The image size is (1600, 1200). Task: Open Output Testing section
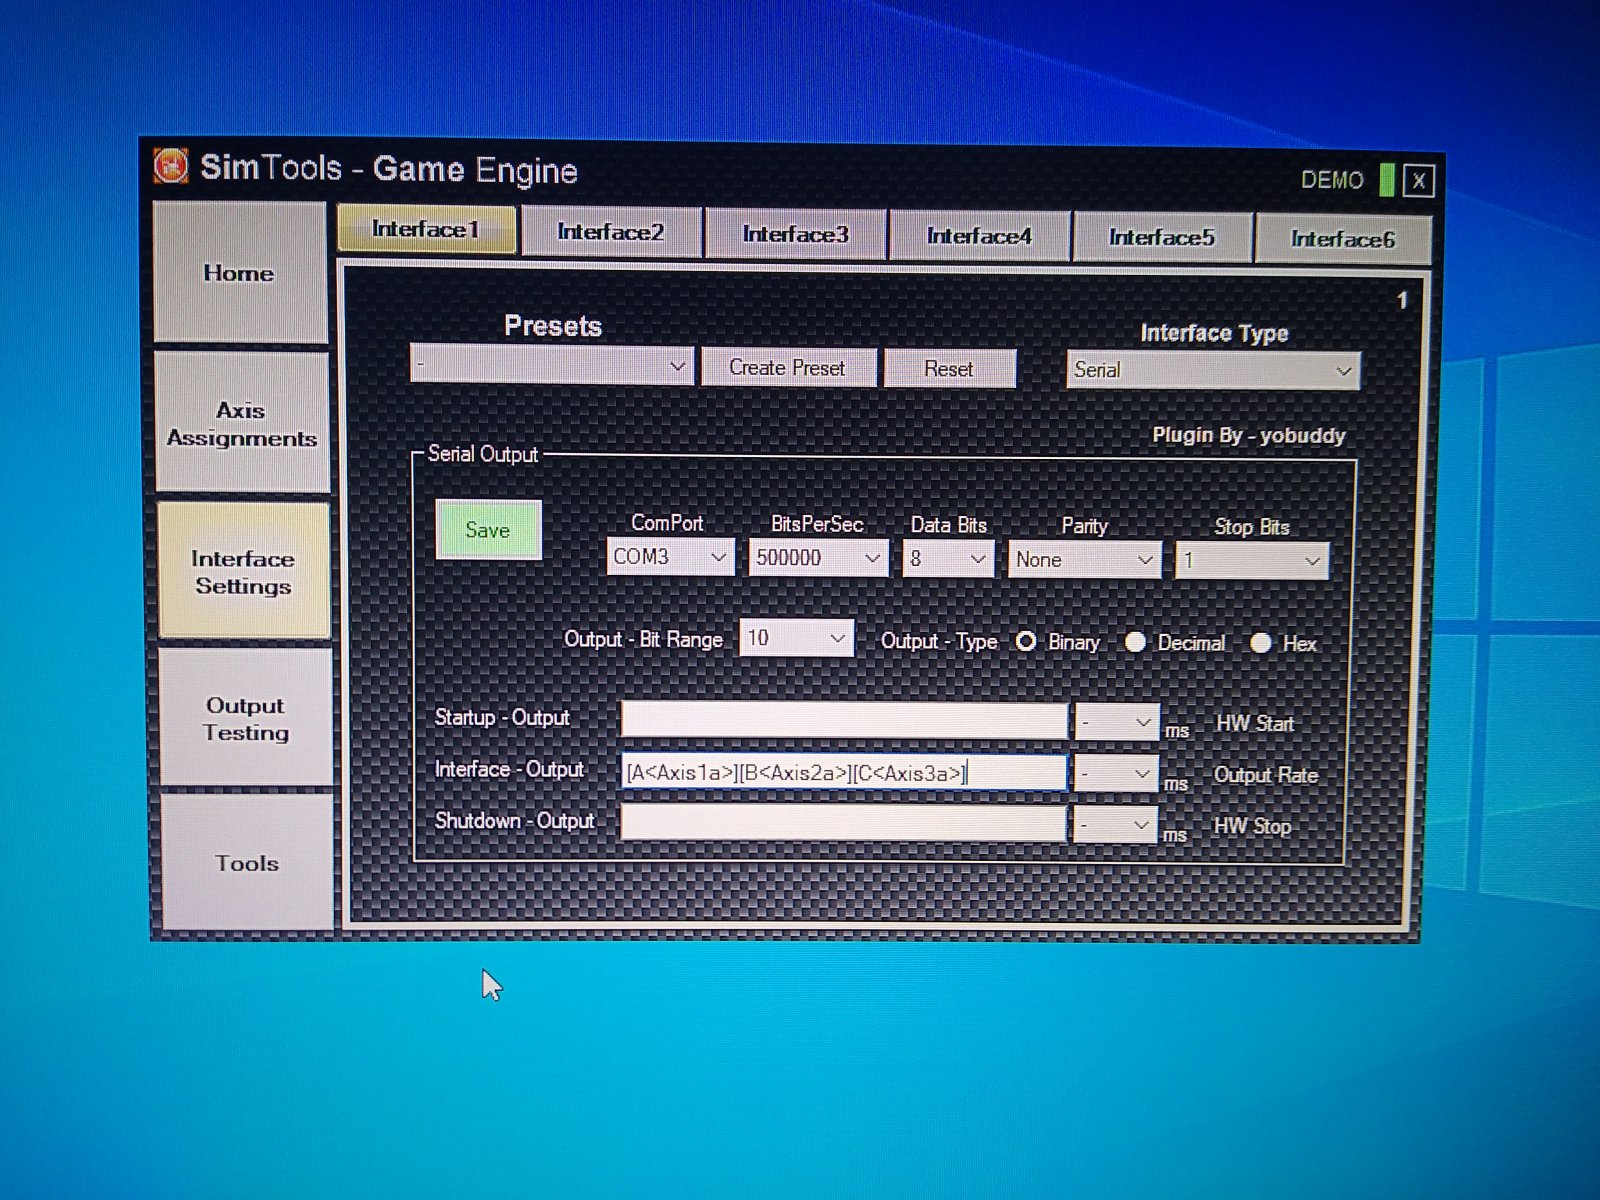246,718
